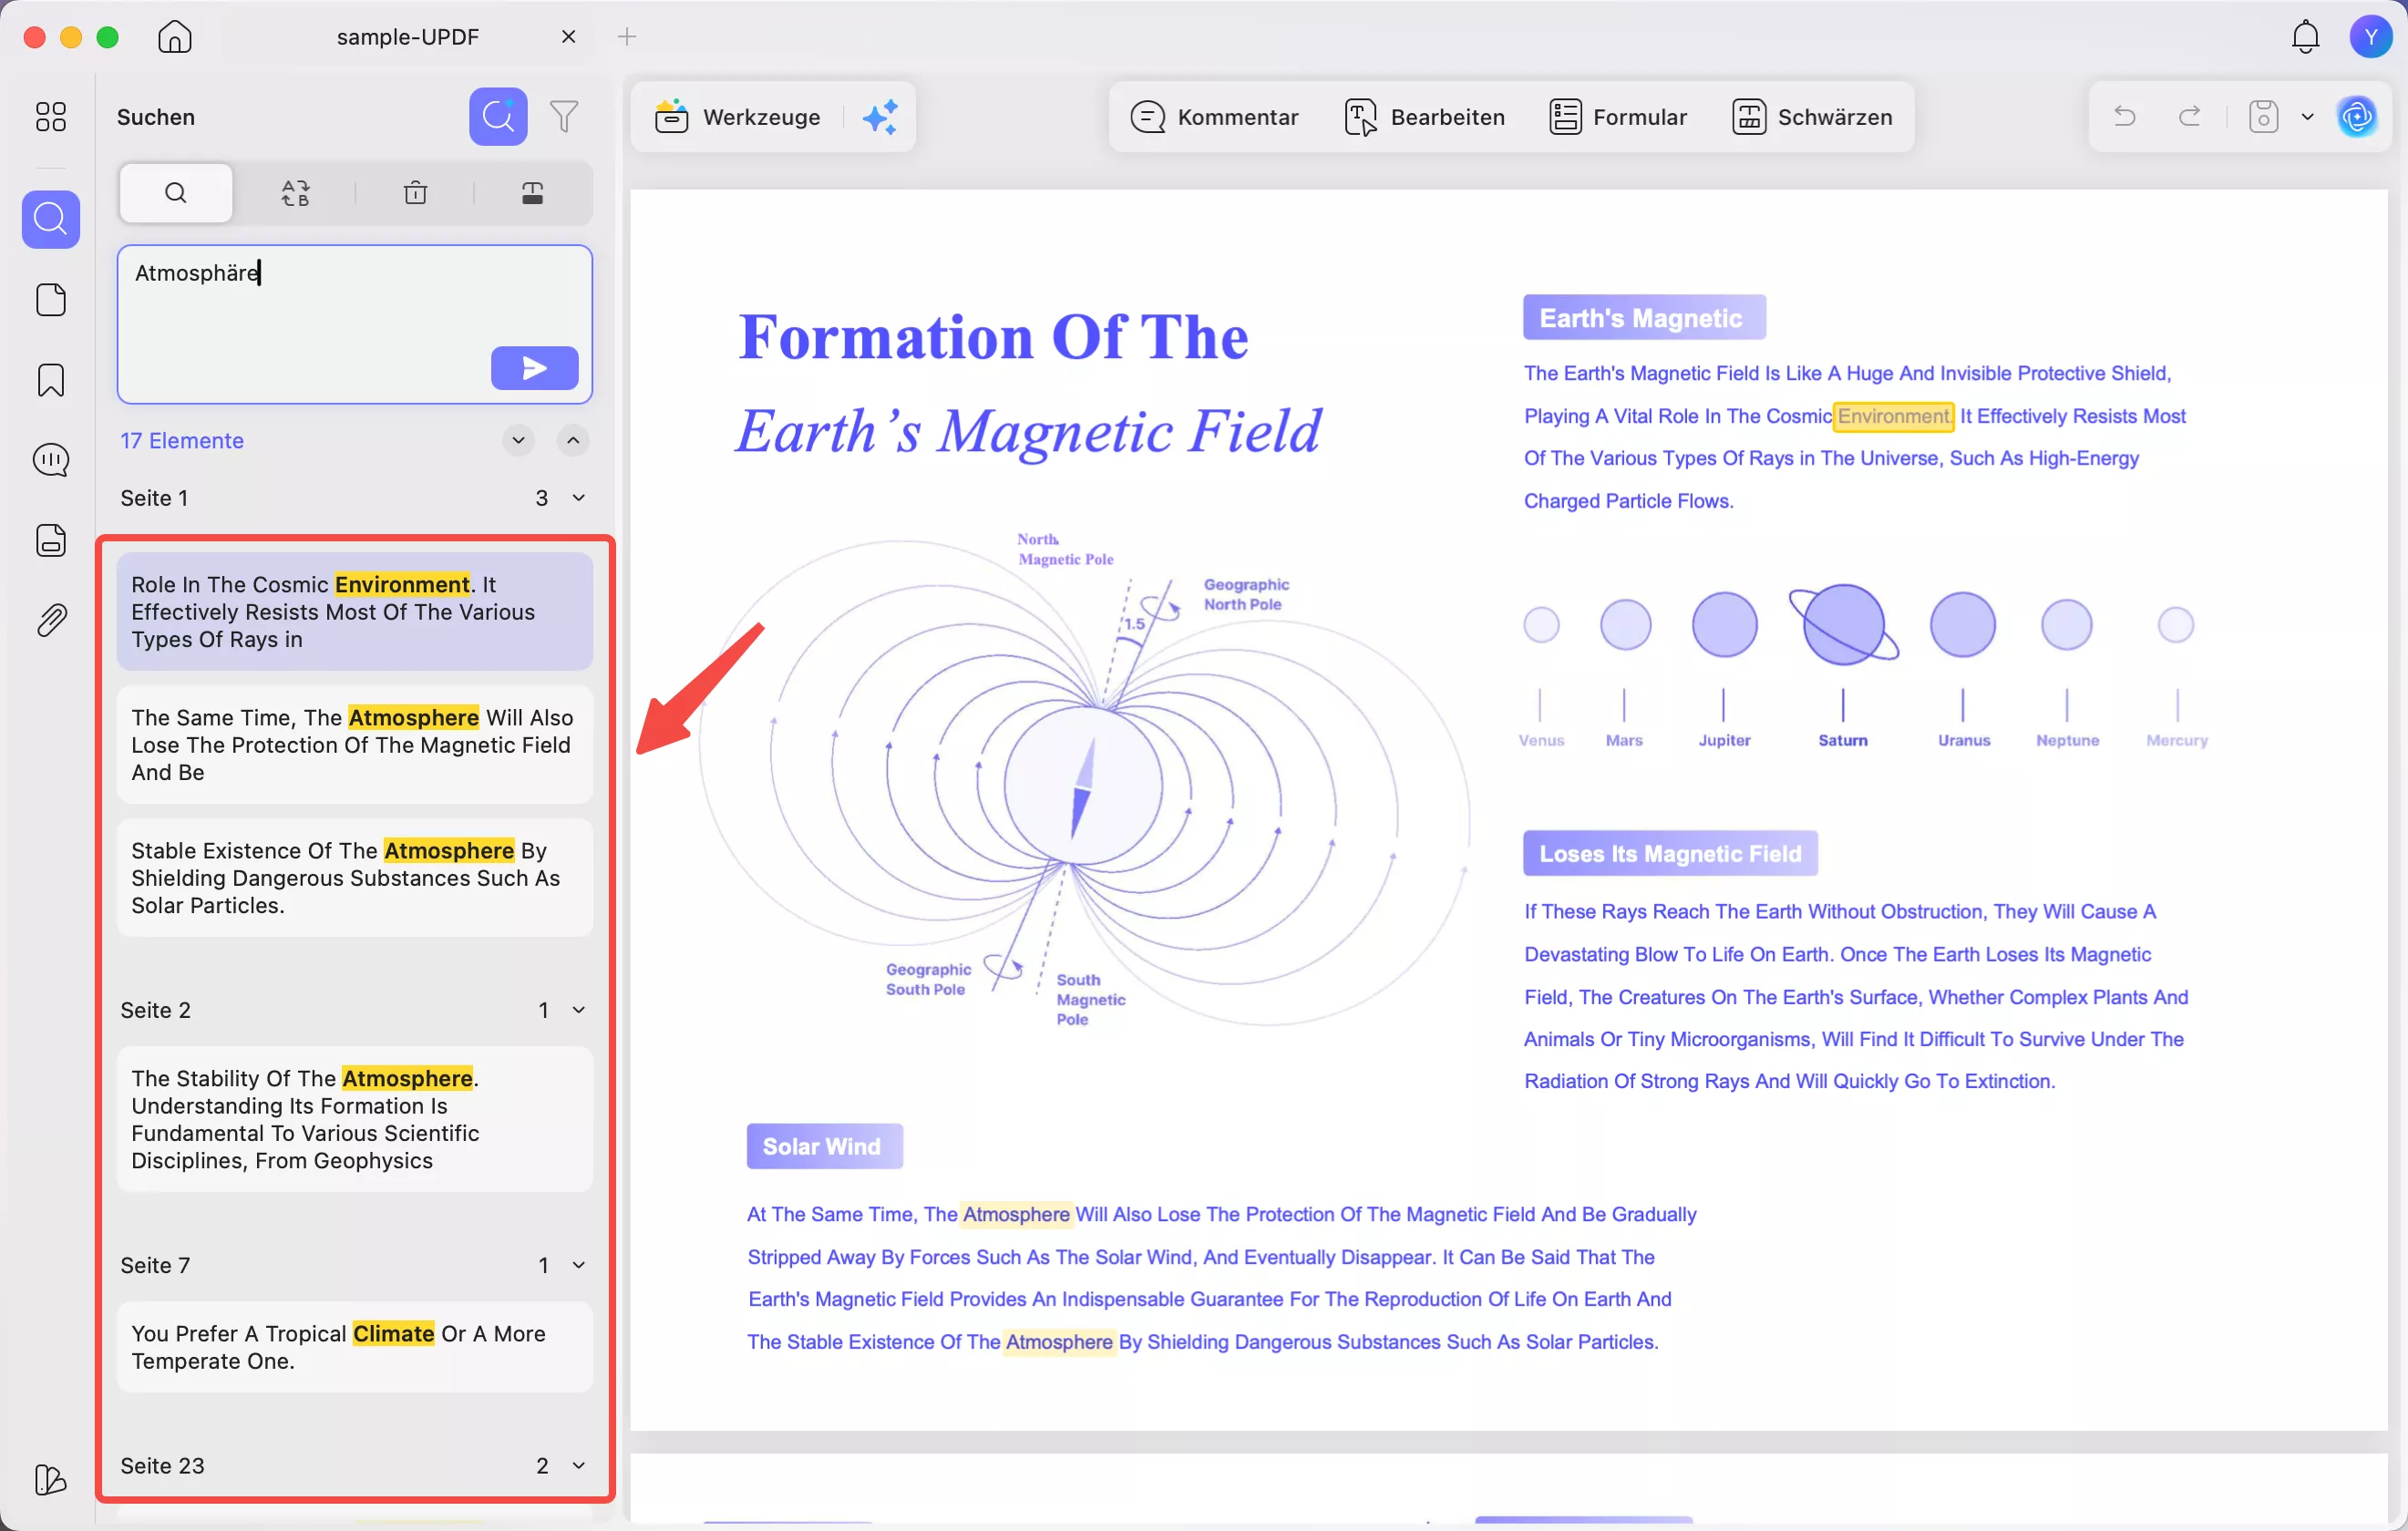Open the save options dropdown arrow
This screenshot has width=2408, height=1531.
[x=2307, y=117]
